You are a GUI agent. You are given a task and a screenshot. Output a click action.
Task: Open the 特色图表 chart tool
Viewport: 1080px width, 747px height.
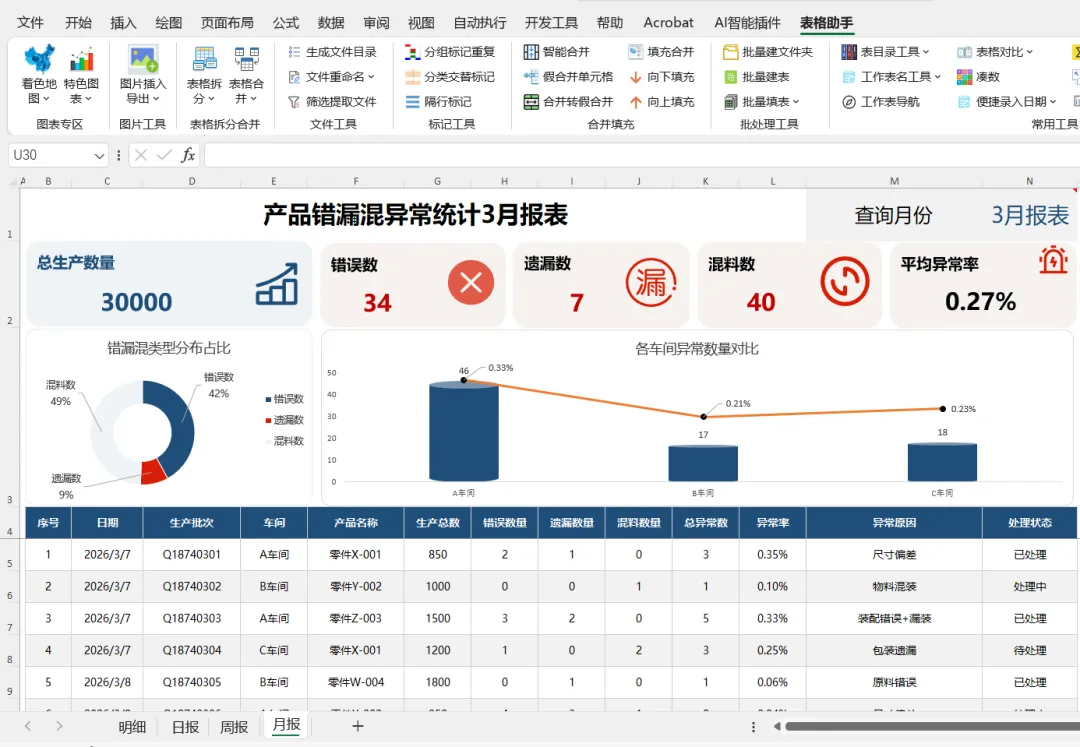pos(81,74)
